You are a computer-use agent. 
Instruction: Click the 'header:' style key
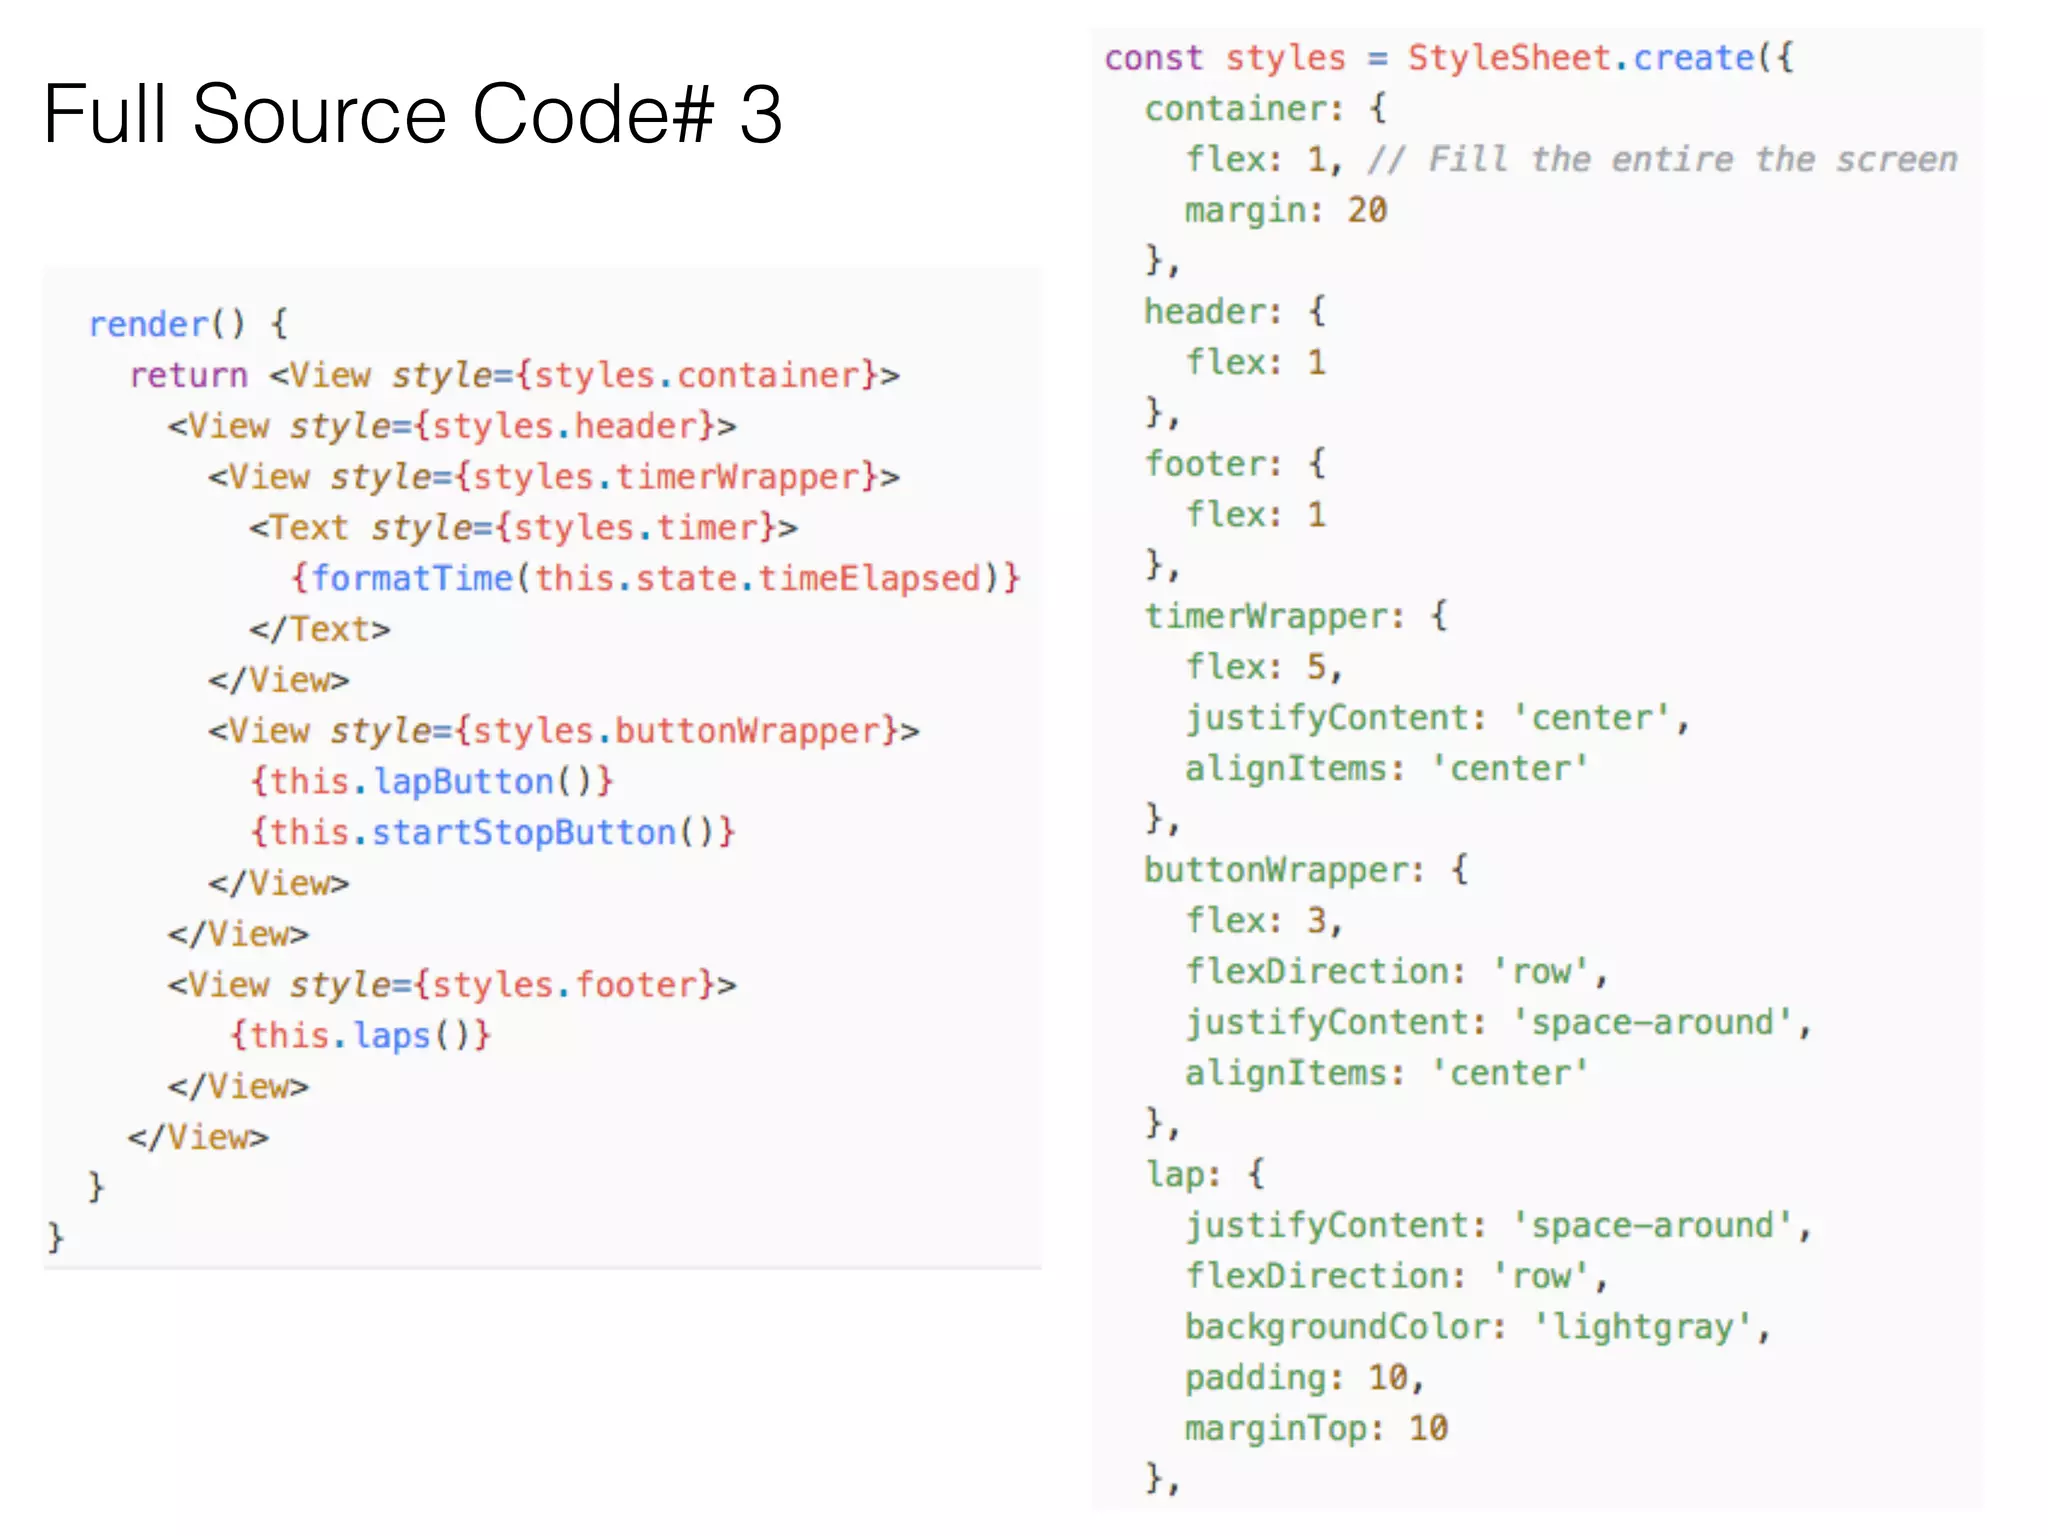(x=1212, y=312)
